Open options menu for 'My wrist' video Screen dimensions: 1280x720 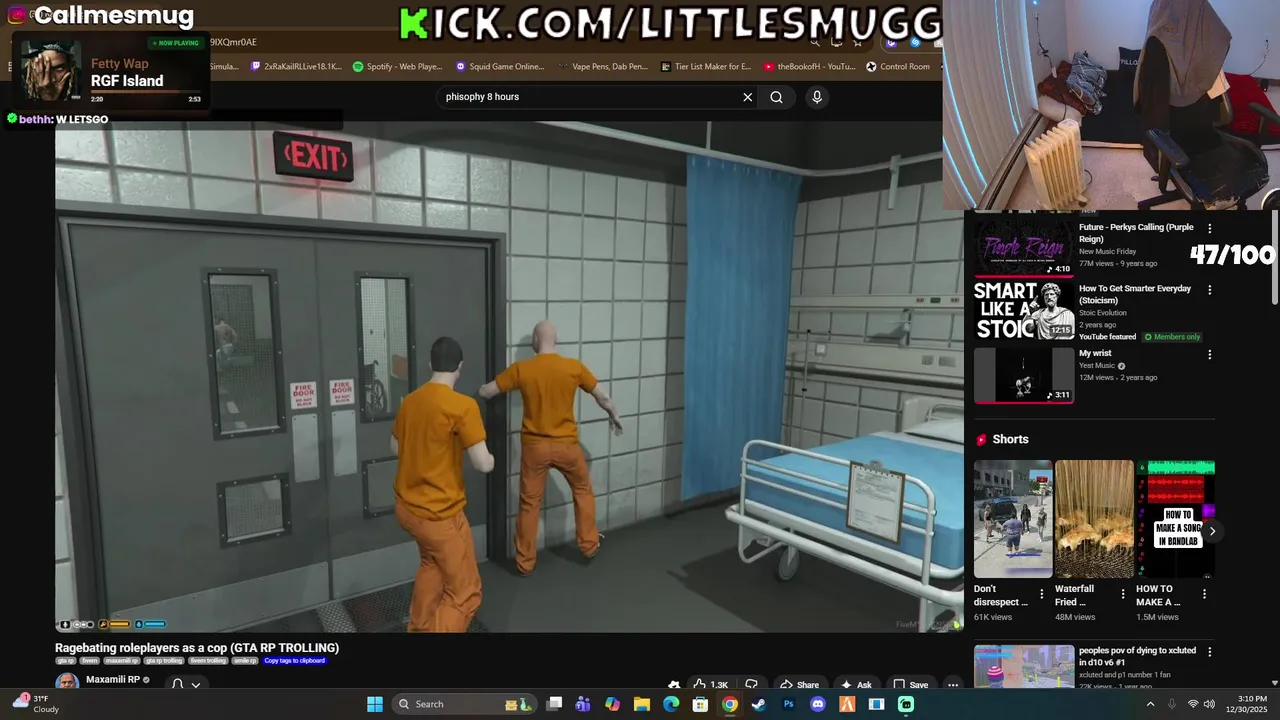point(1210,355)
